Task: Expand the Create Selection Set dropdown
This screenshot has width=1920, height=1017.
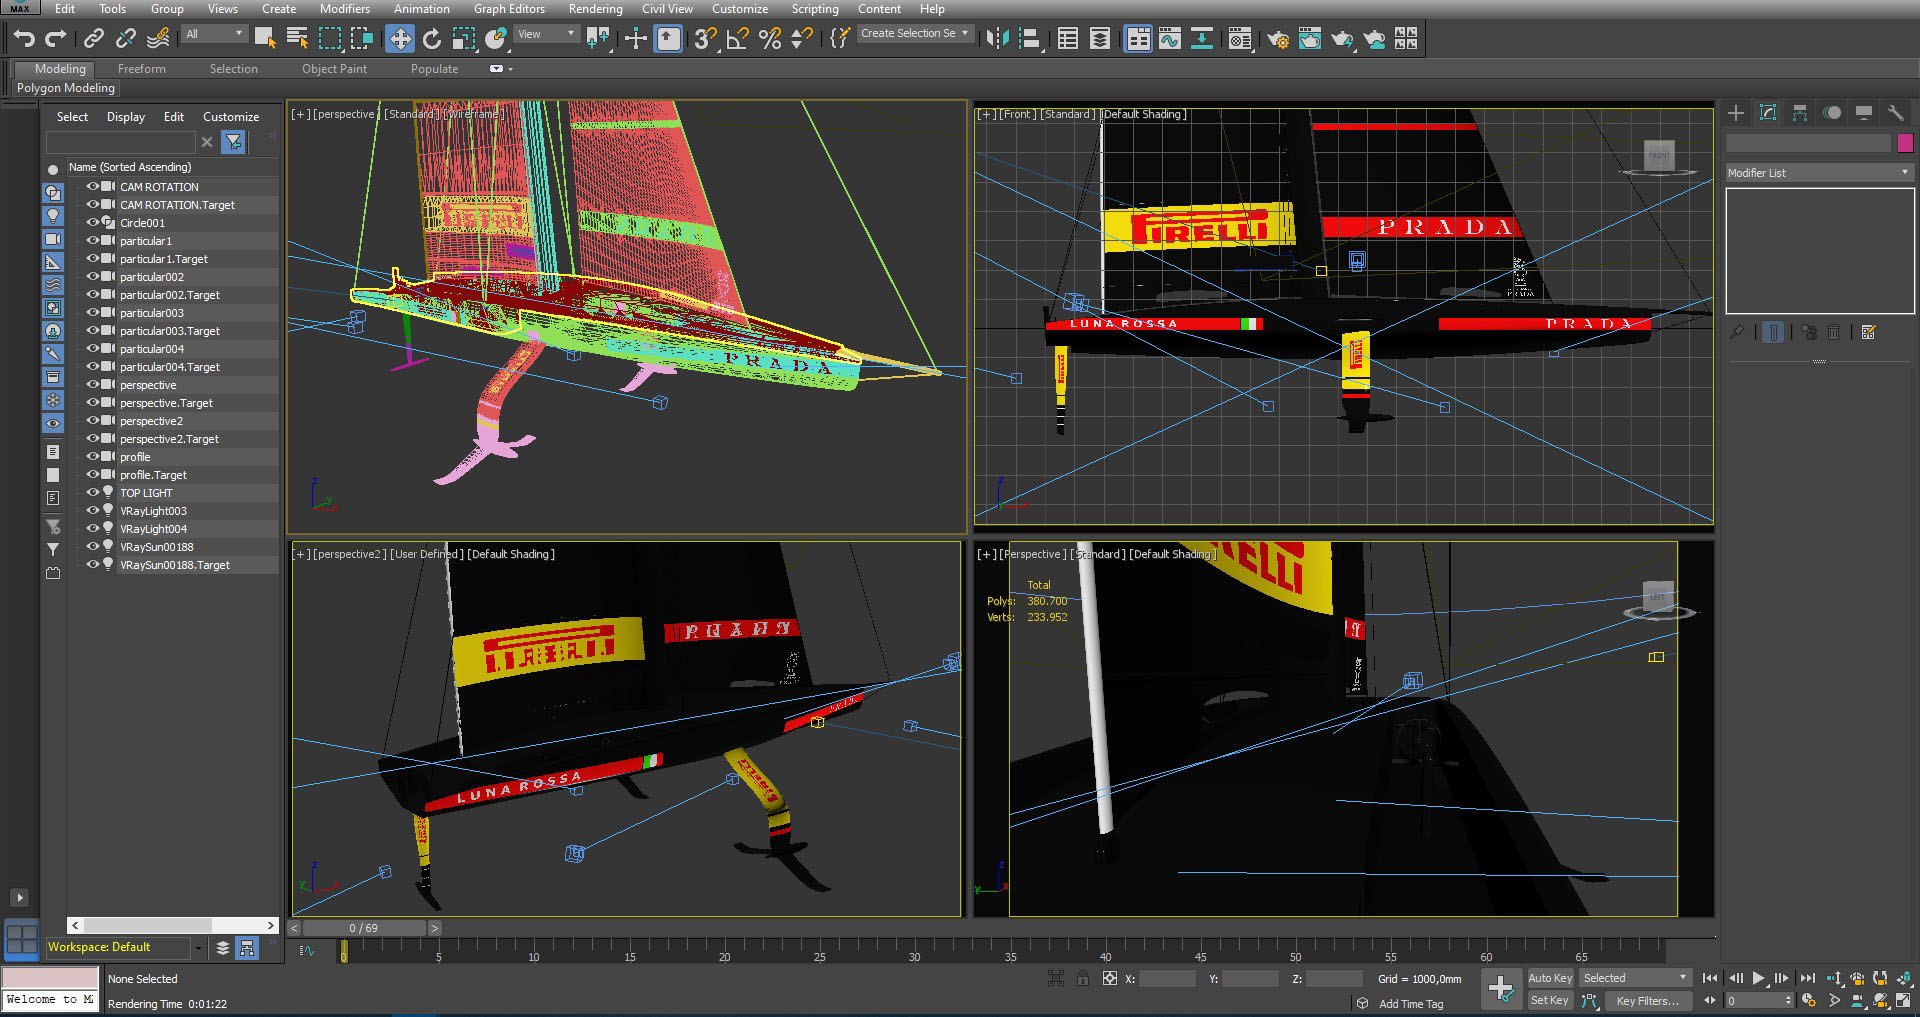Action: [916, 34]
